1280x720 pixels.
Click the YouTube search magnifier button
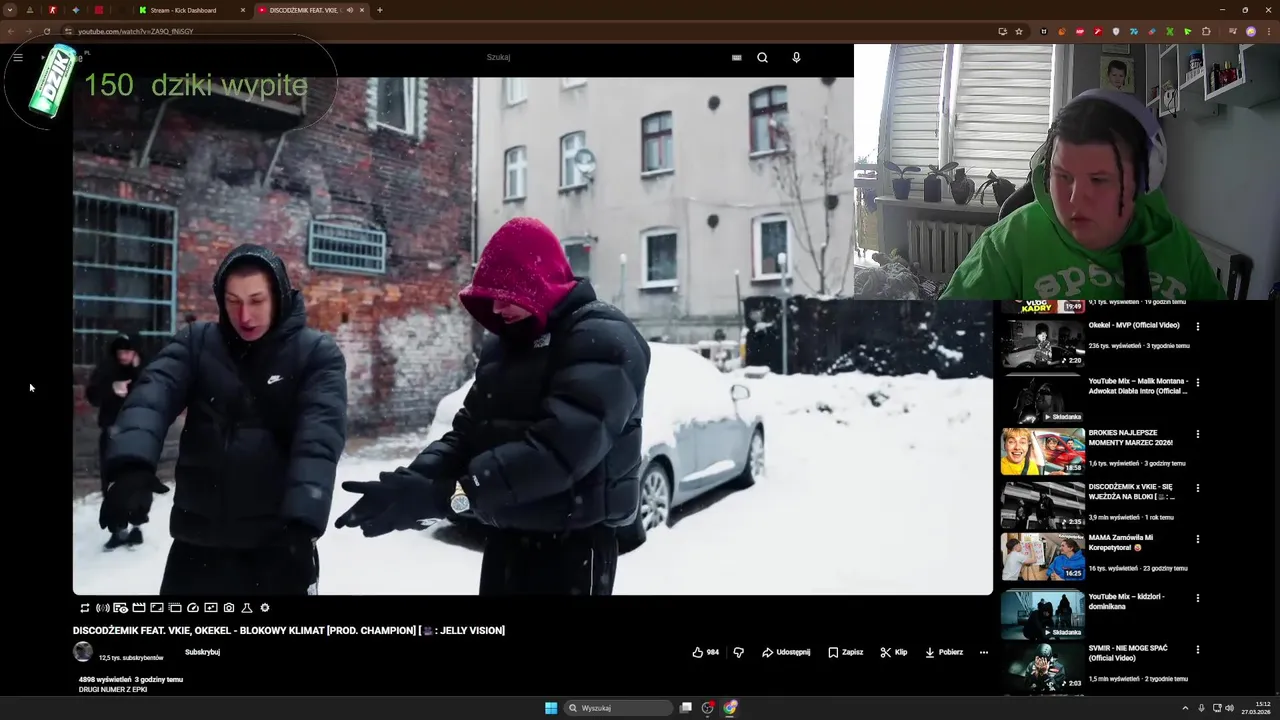(x=762, y=57)
